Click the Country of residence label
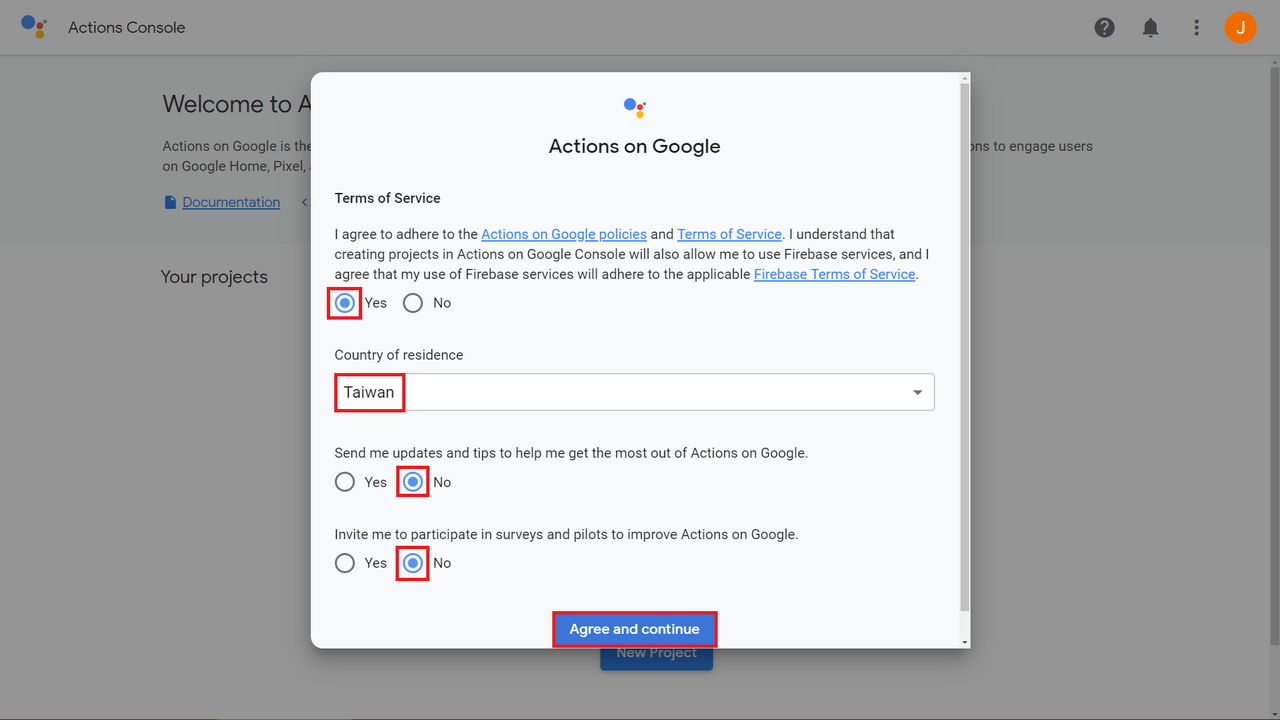This screenshot has width=1280, height=720. click(399, 355)
